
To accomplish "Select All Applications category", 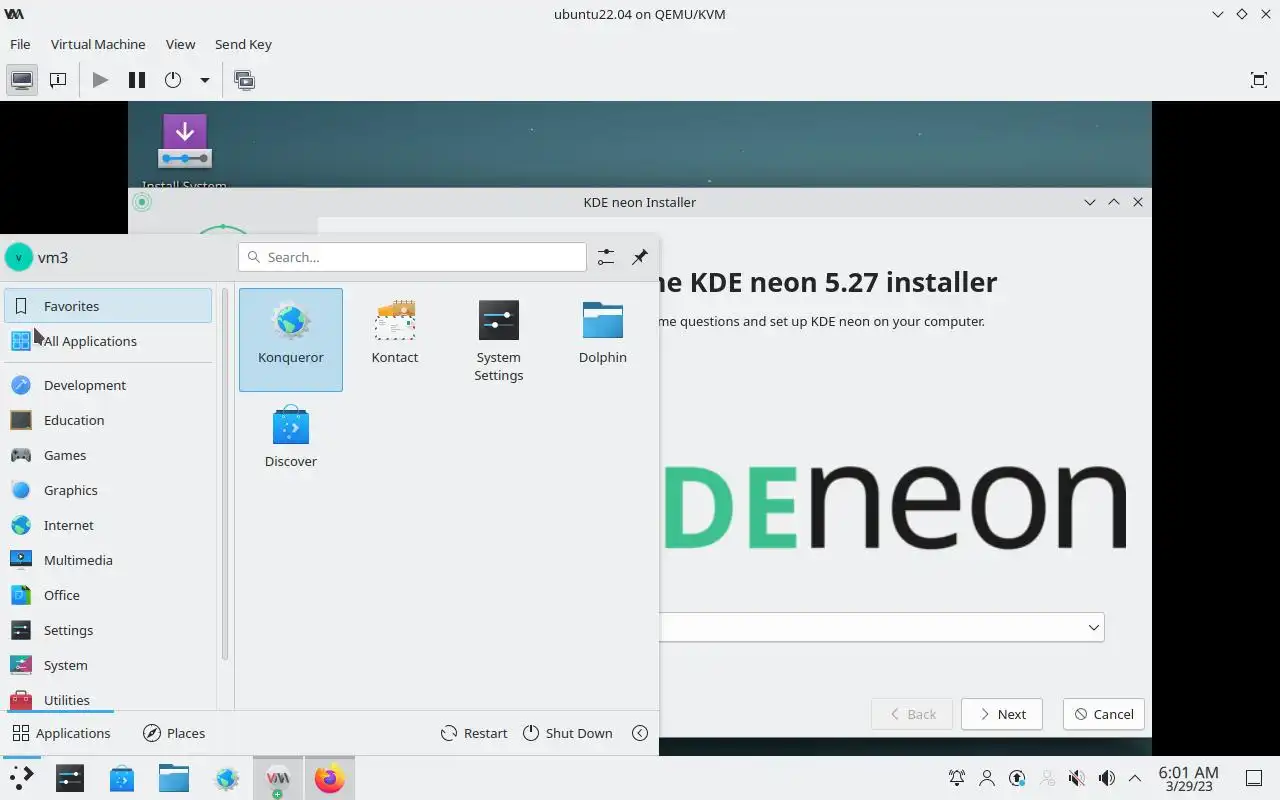I will [108, 341].
